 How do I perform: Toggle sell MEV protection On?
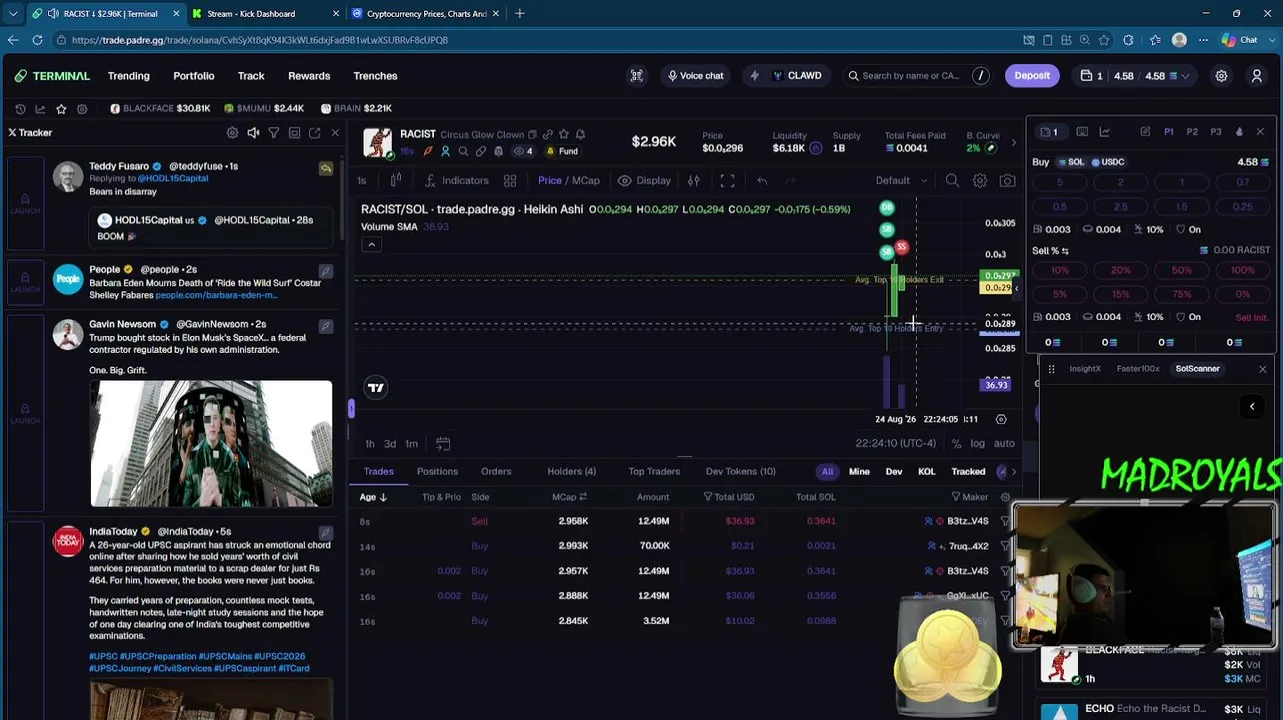coord(1188,317)
